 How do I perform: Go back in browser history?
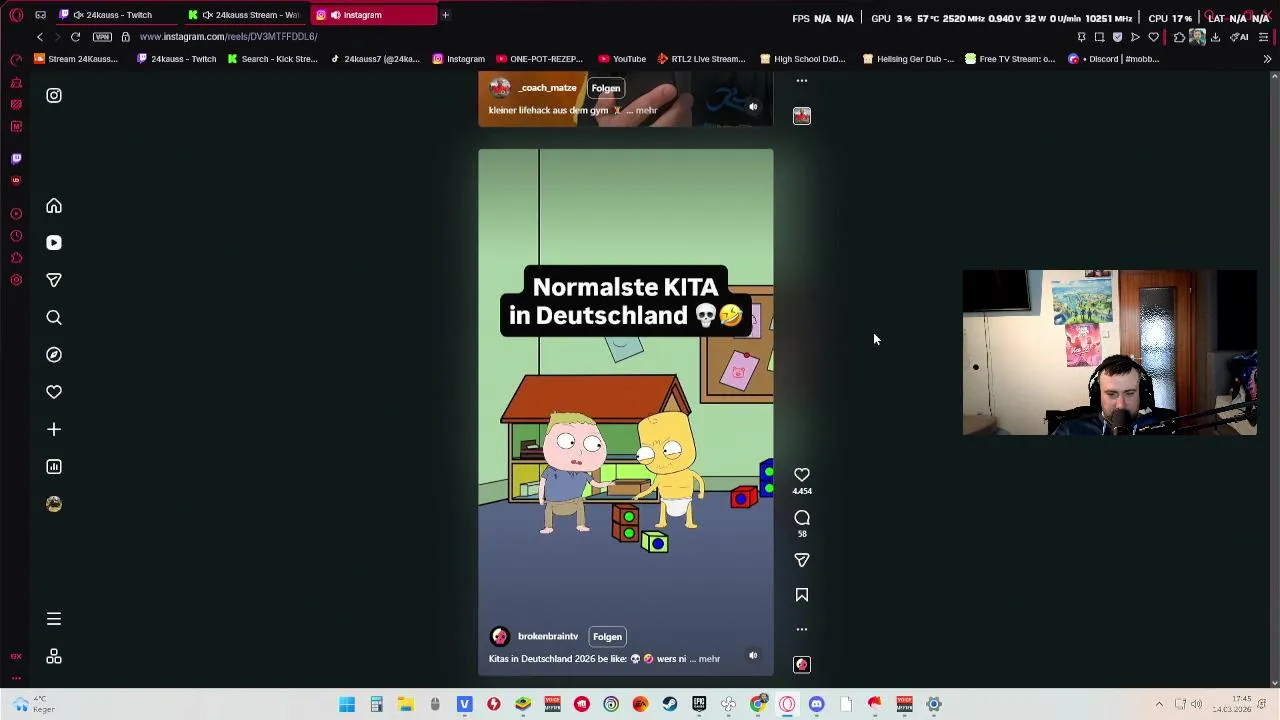click(x=40, y=37)
